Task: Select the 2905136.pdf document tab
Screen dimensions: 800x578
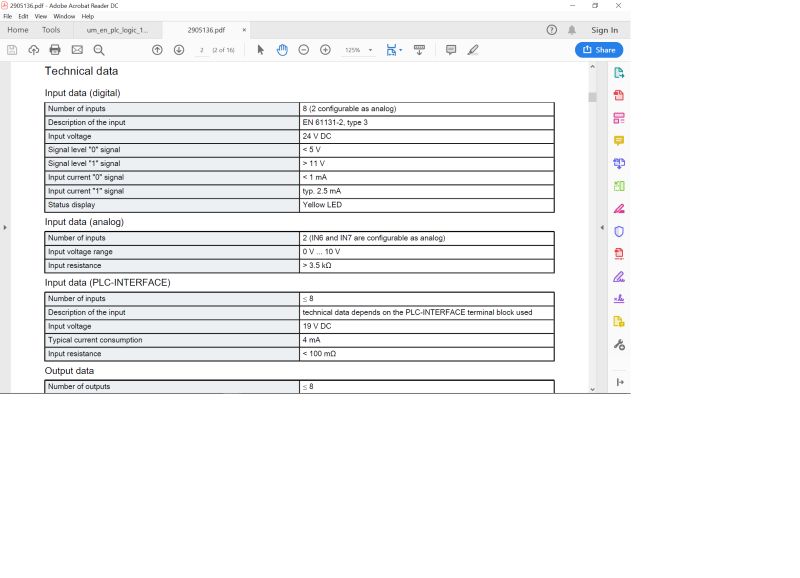Action: (x=206, y=30)
